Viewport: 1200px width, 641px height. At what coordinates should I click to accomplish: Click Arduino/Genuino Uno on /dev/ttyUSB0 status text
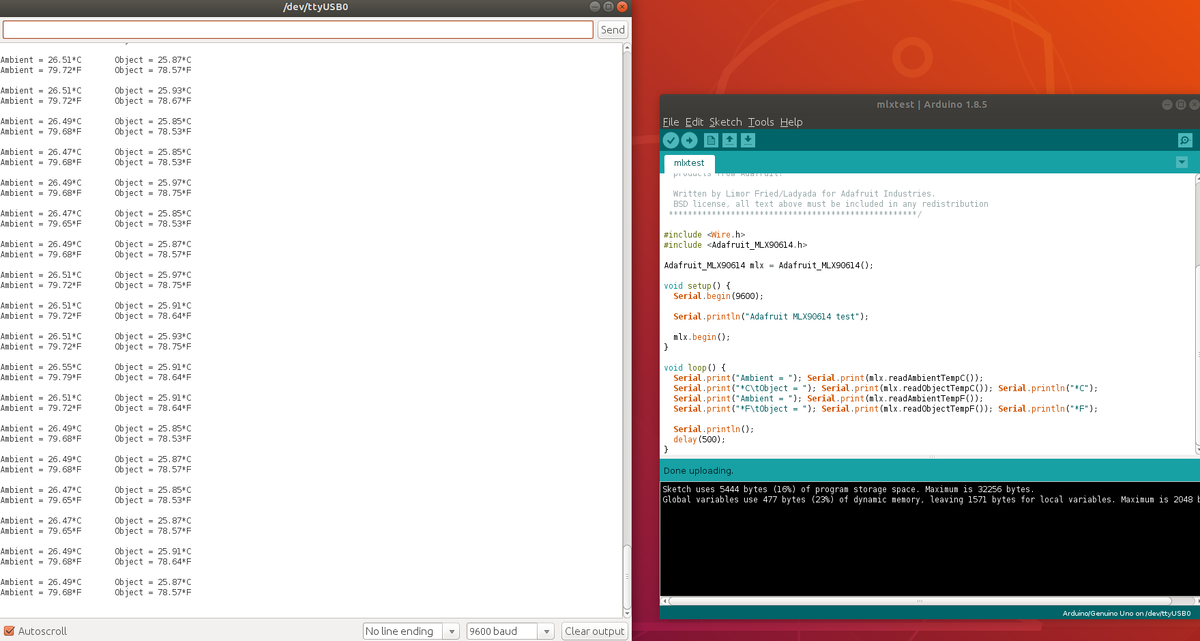tap(1126, 613)
